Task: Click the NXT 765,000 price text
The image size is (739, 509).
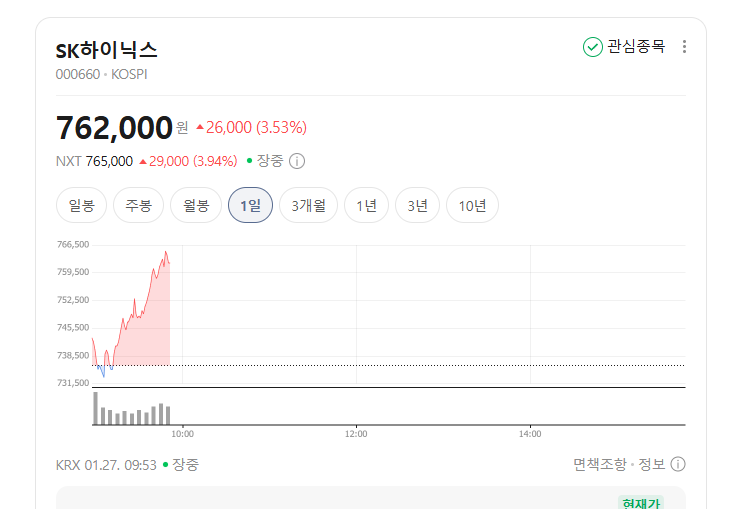Action: [109, 161]
